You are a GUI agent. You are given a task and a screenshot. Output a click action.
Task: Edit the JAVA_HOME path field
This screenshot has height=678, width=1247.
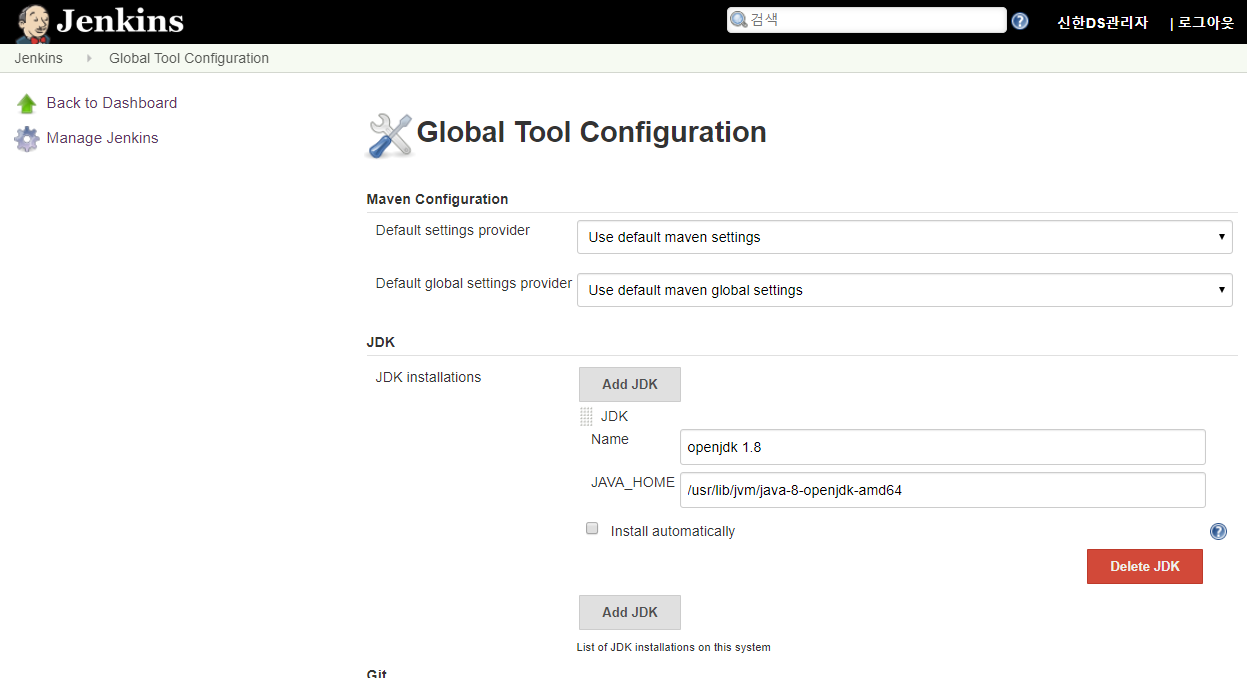(943, 490)
